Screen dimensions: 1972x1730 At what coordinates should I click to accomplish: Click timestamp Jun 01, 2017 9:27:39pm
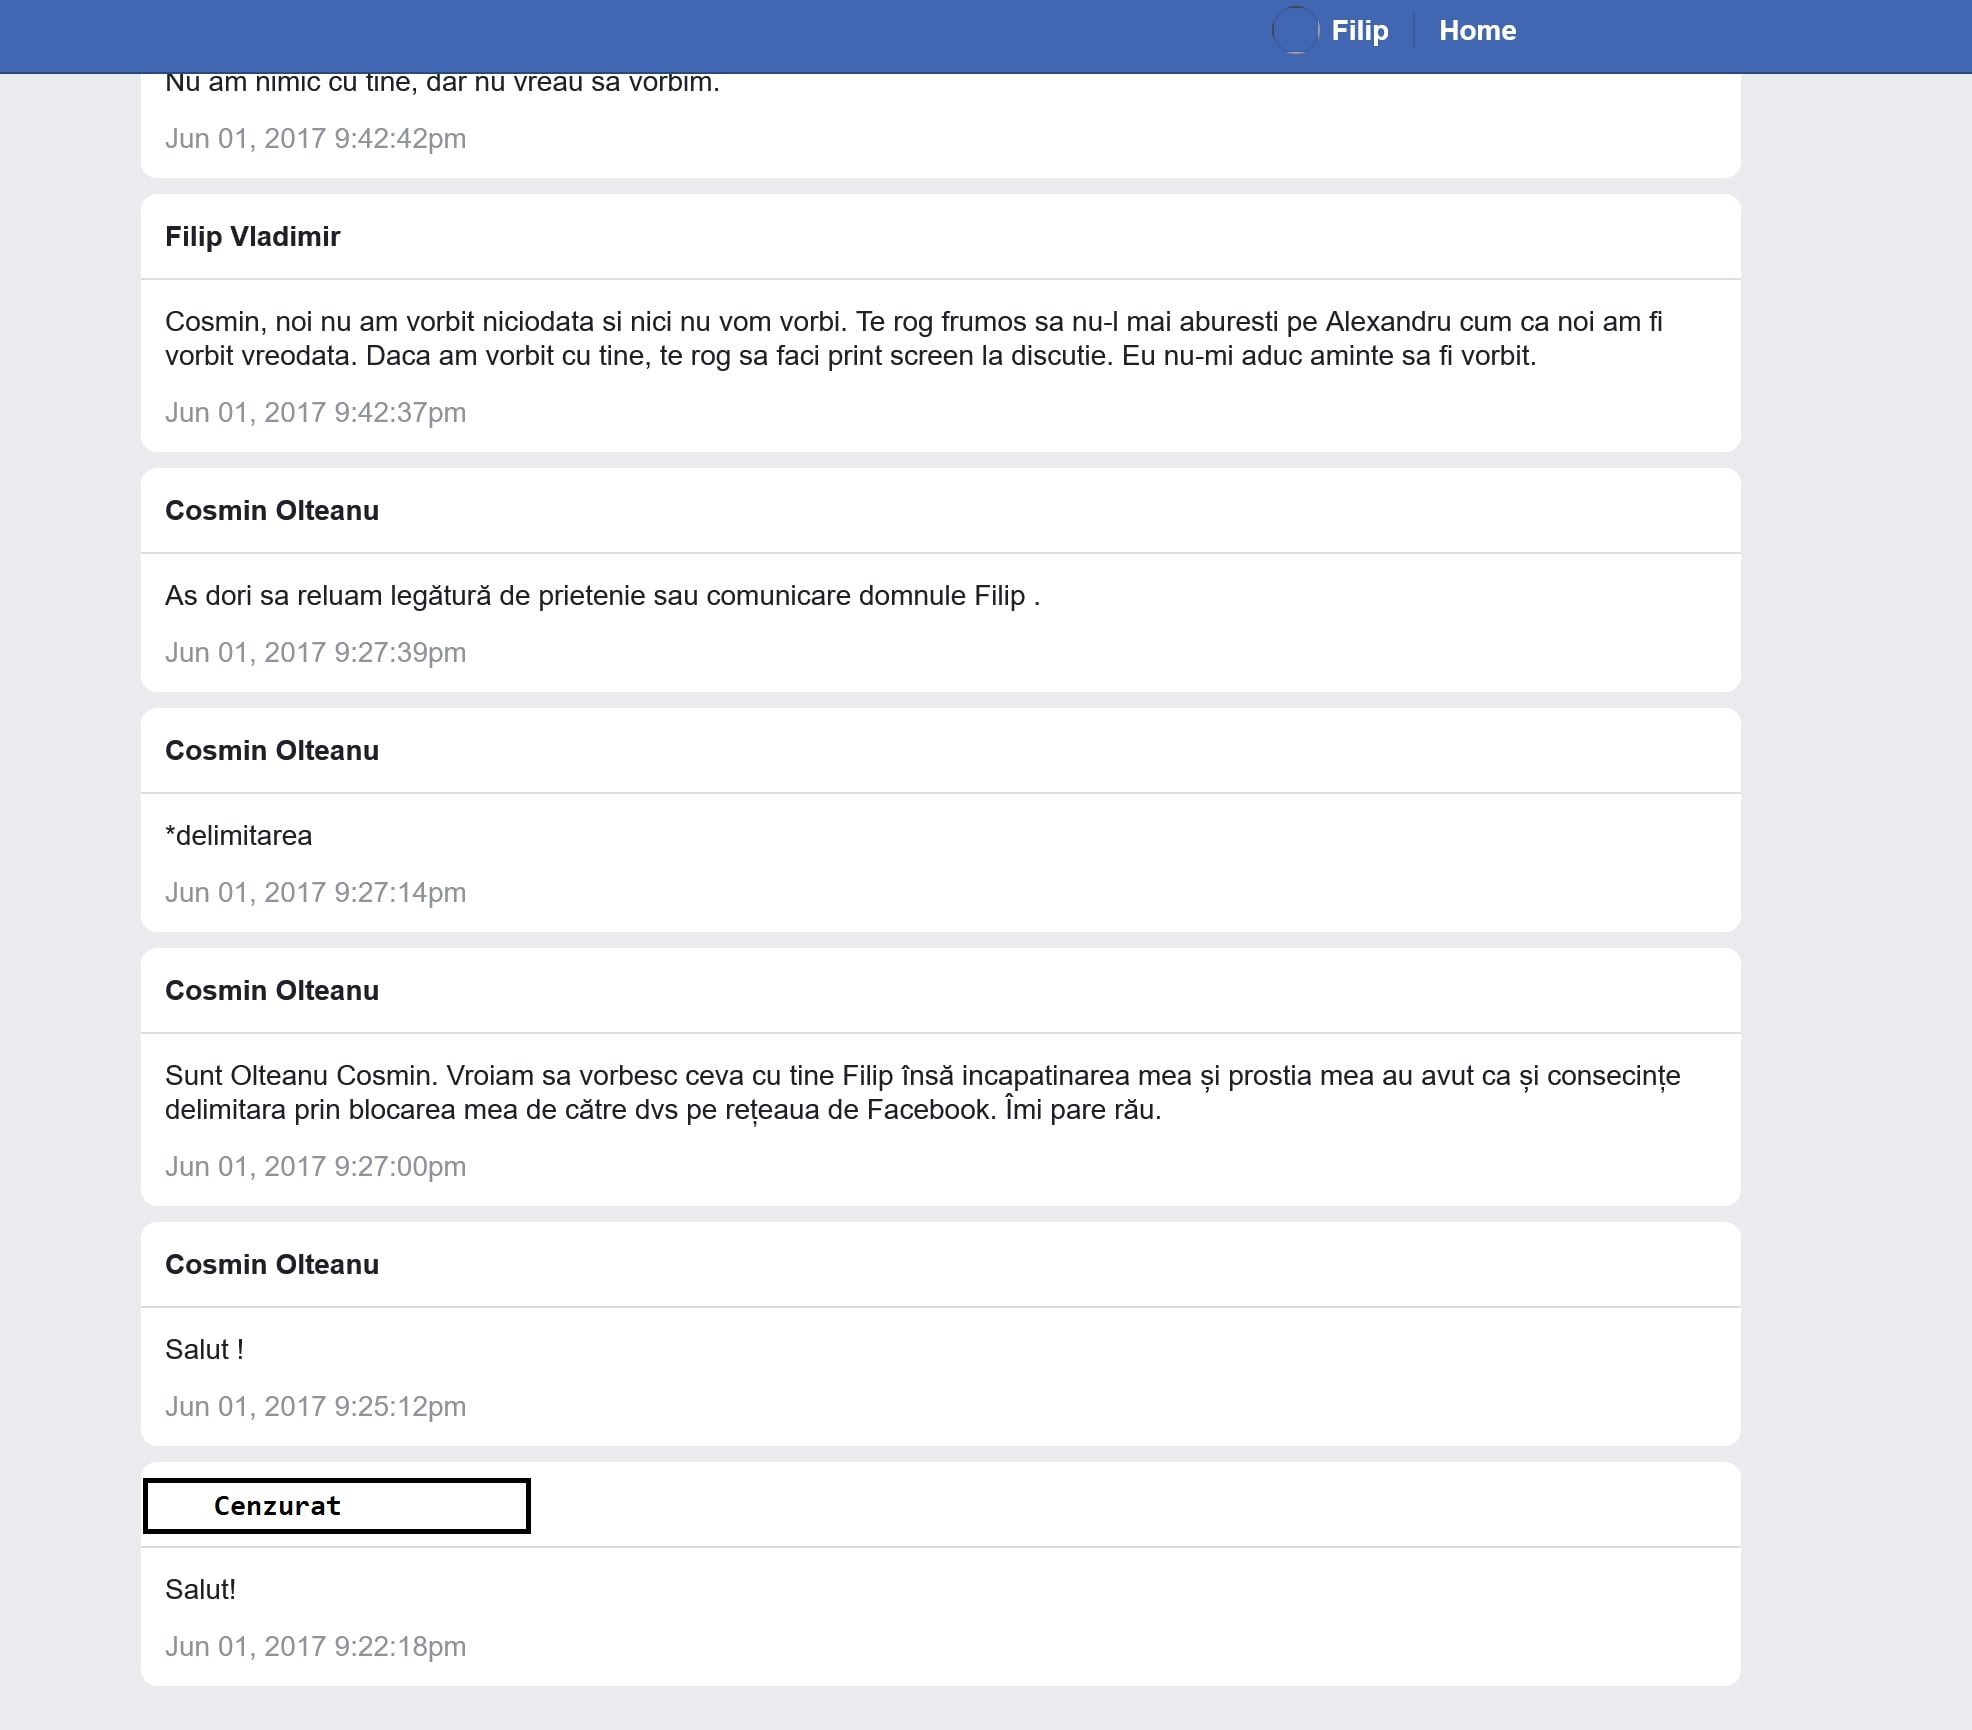pyautogui.click(x=315, y=653)
